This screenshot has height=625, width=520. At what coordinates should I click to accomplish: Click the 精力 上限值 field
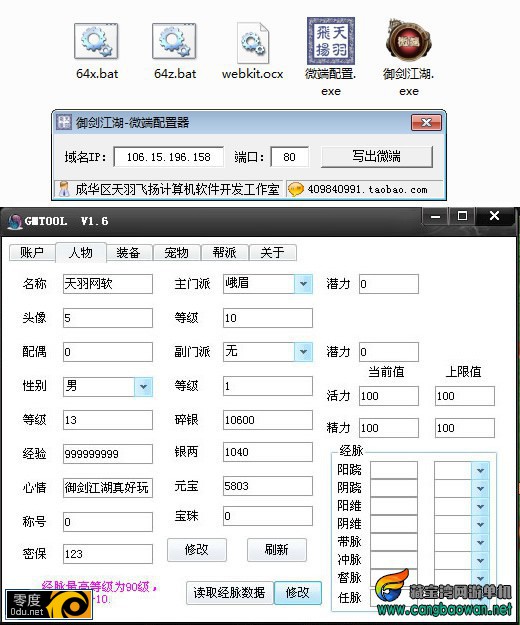(x=465, y=428)
